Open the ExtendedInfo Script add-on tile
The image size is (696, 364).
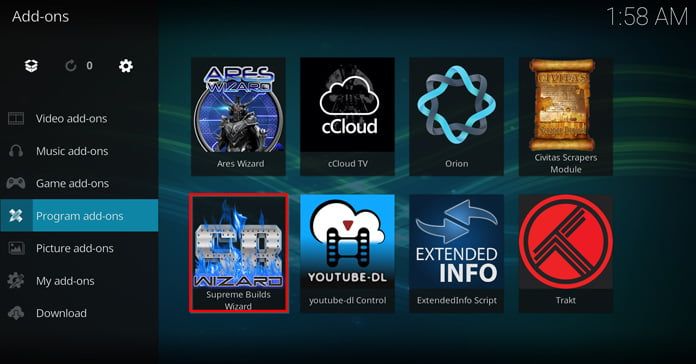tap(457, 253)
